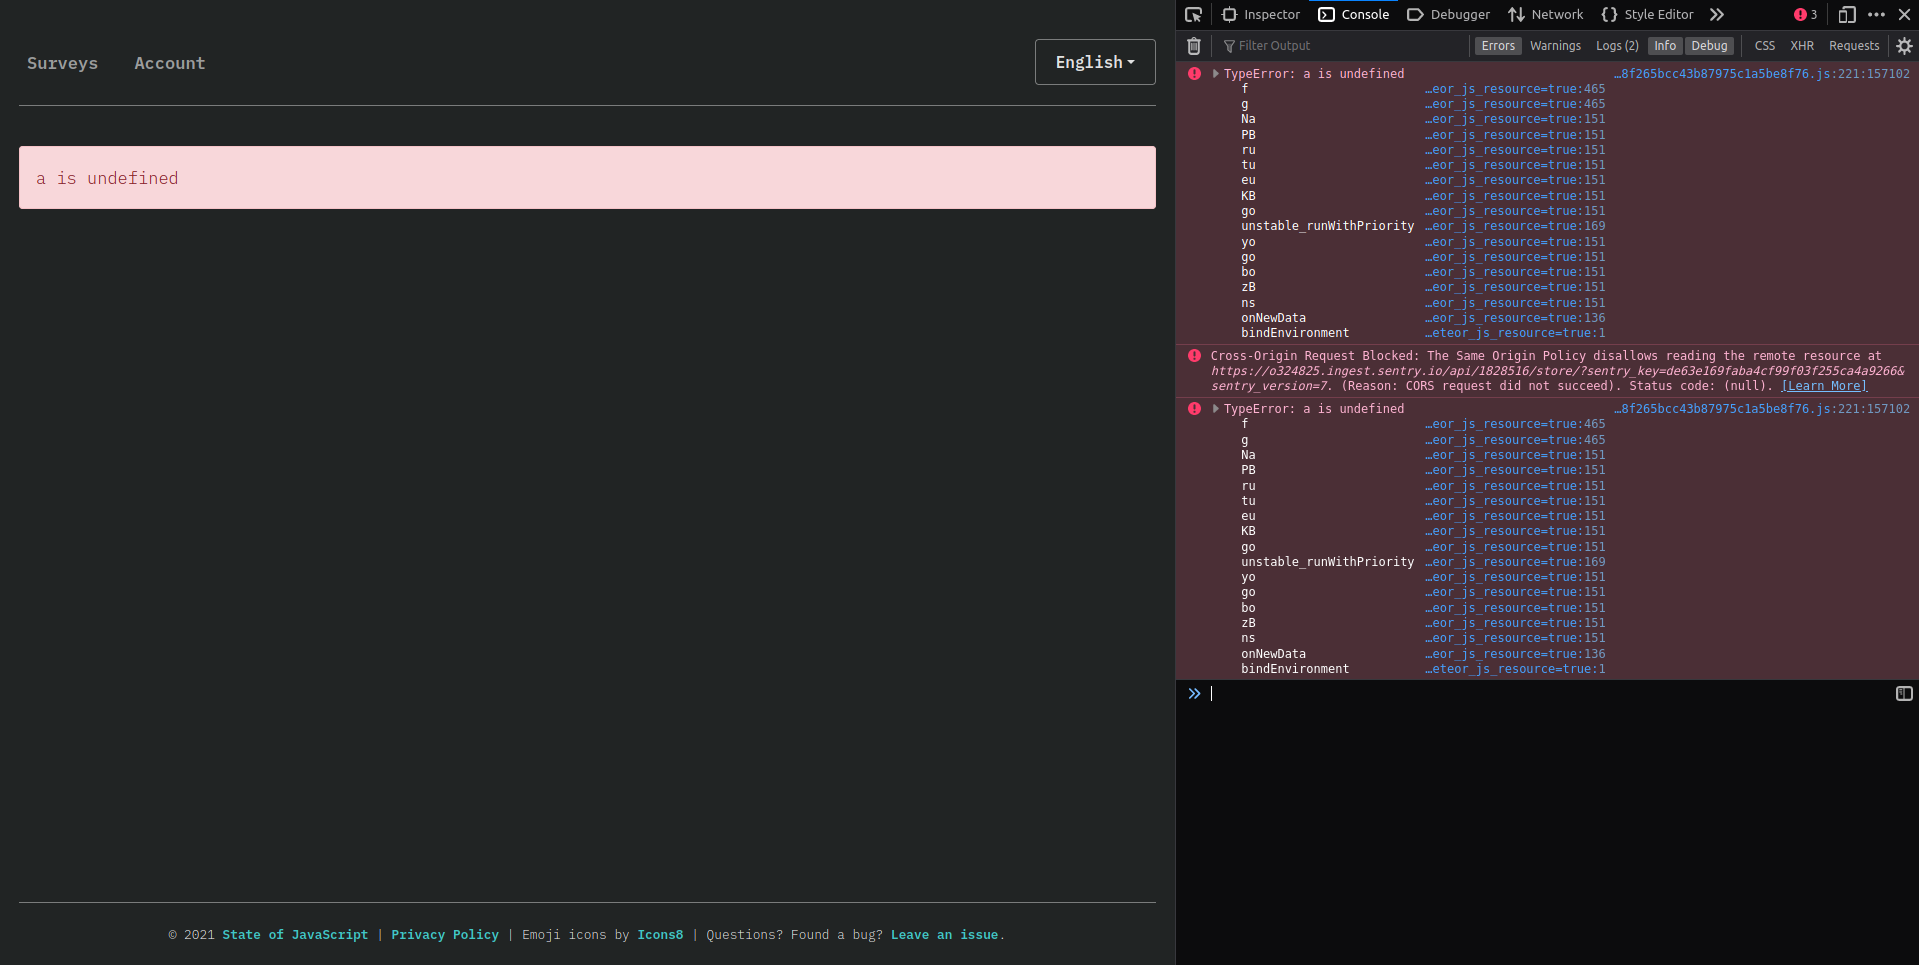Open the Style Editor tab
Screen dimensions: 1919x965
(x=1647, y=15)
